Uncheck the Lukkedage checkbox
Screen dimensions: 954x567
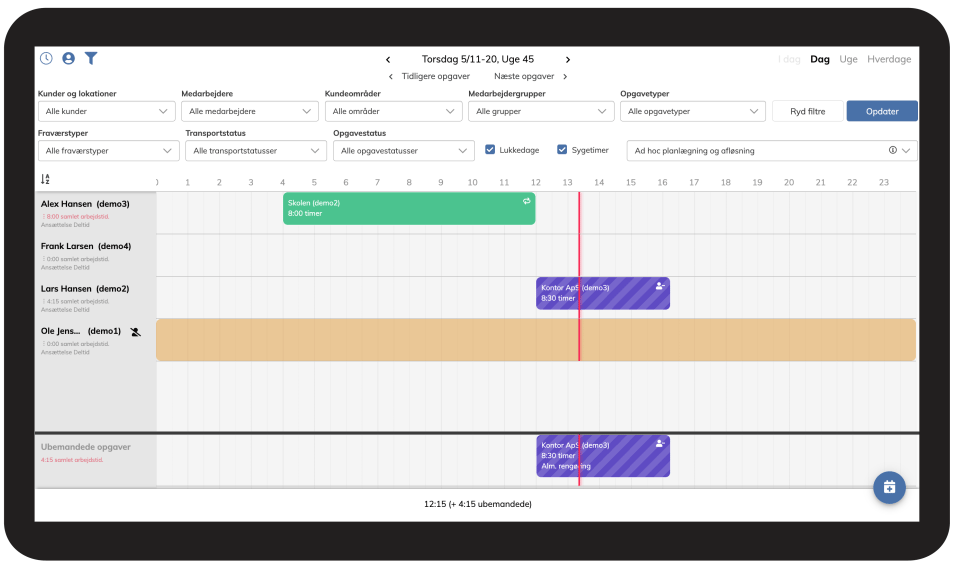pos(490,150)
